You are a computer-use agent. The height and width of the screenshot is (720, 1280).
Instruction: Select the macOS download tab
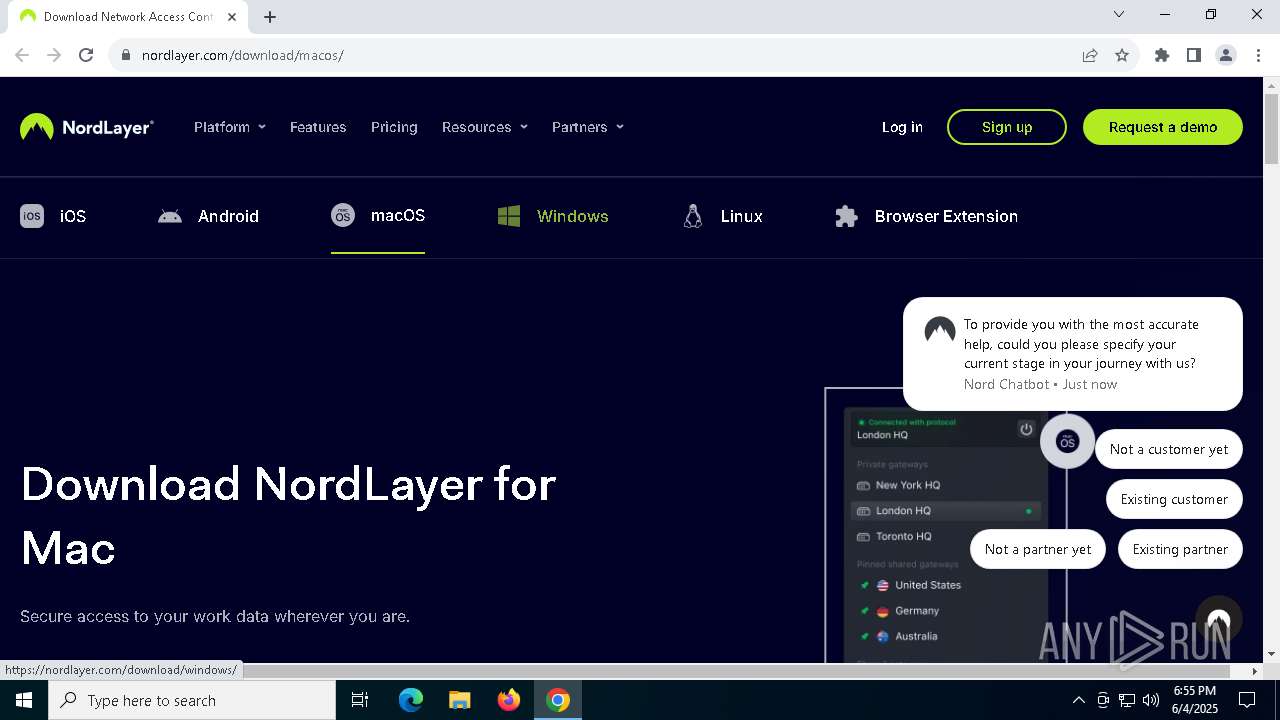coord(378,216)
